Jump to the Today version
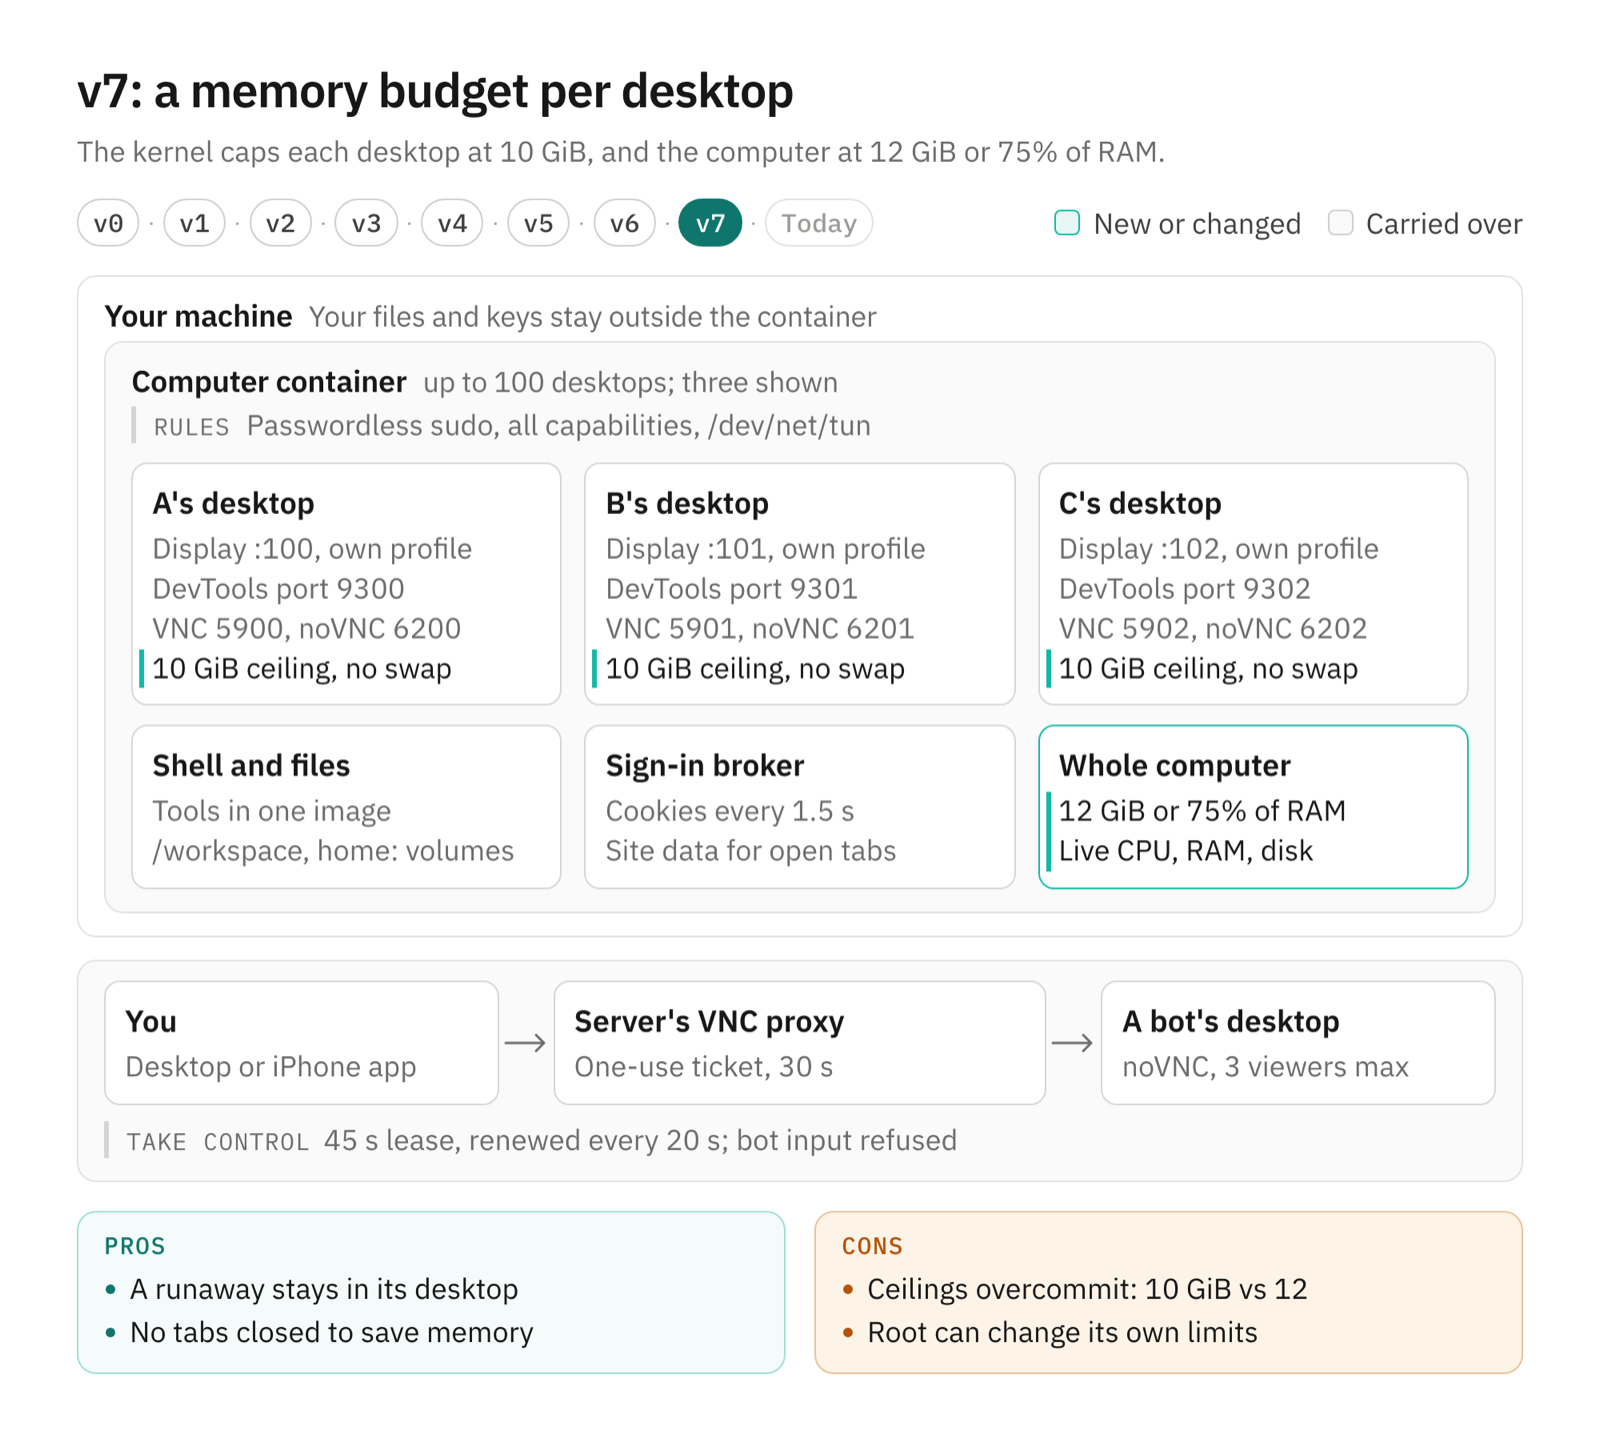 pos(819,223)
